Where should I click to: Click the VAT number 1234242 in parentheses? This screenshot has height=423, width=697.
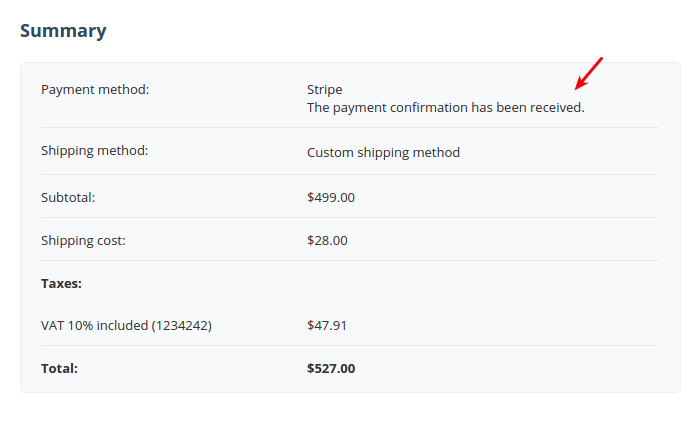182,326
